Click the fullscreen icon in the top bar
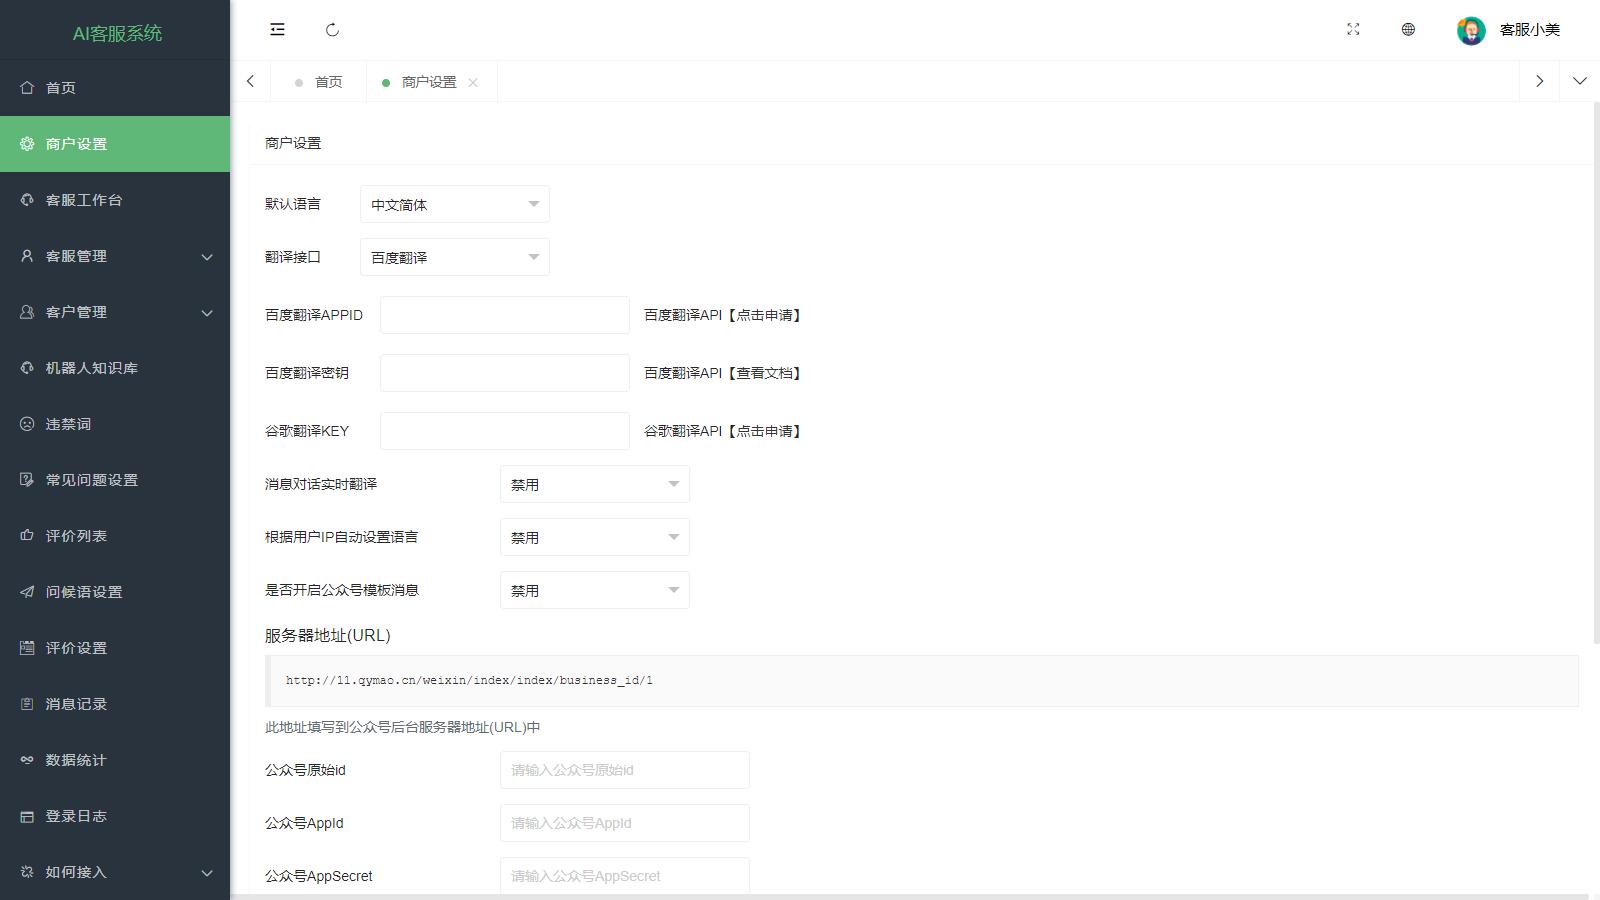1600x900 pixels. (1353, 30)
